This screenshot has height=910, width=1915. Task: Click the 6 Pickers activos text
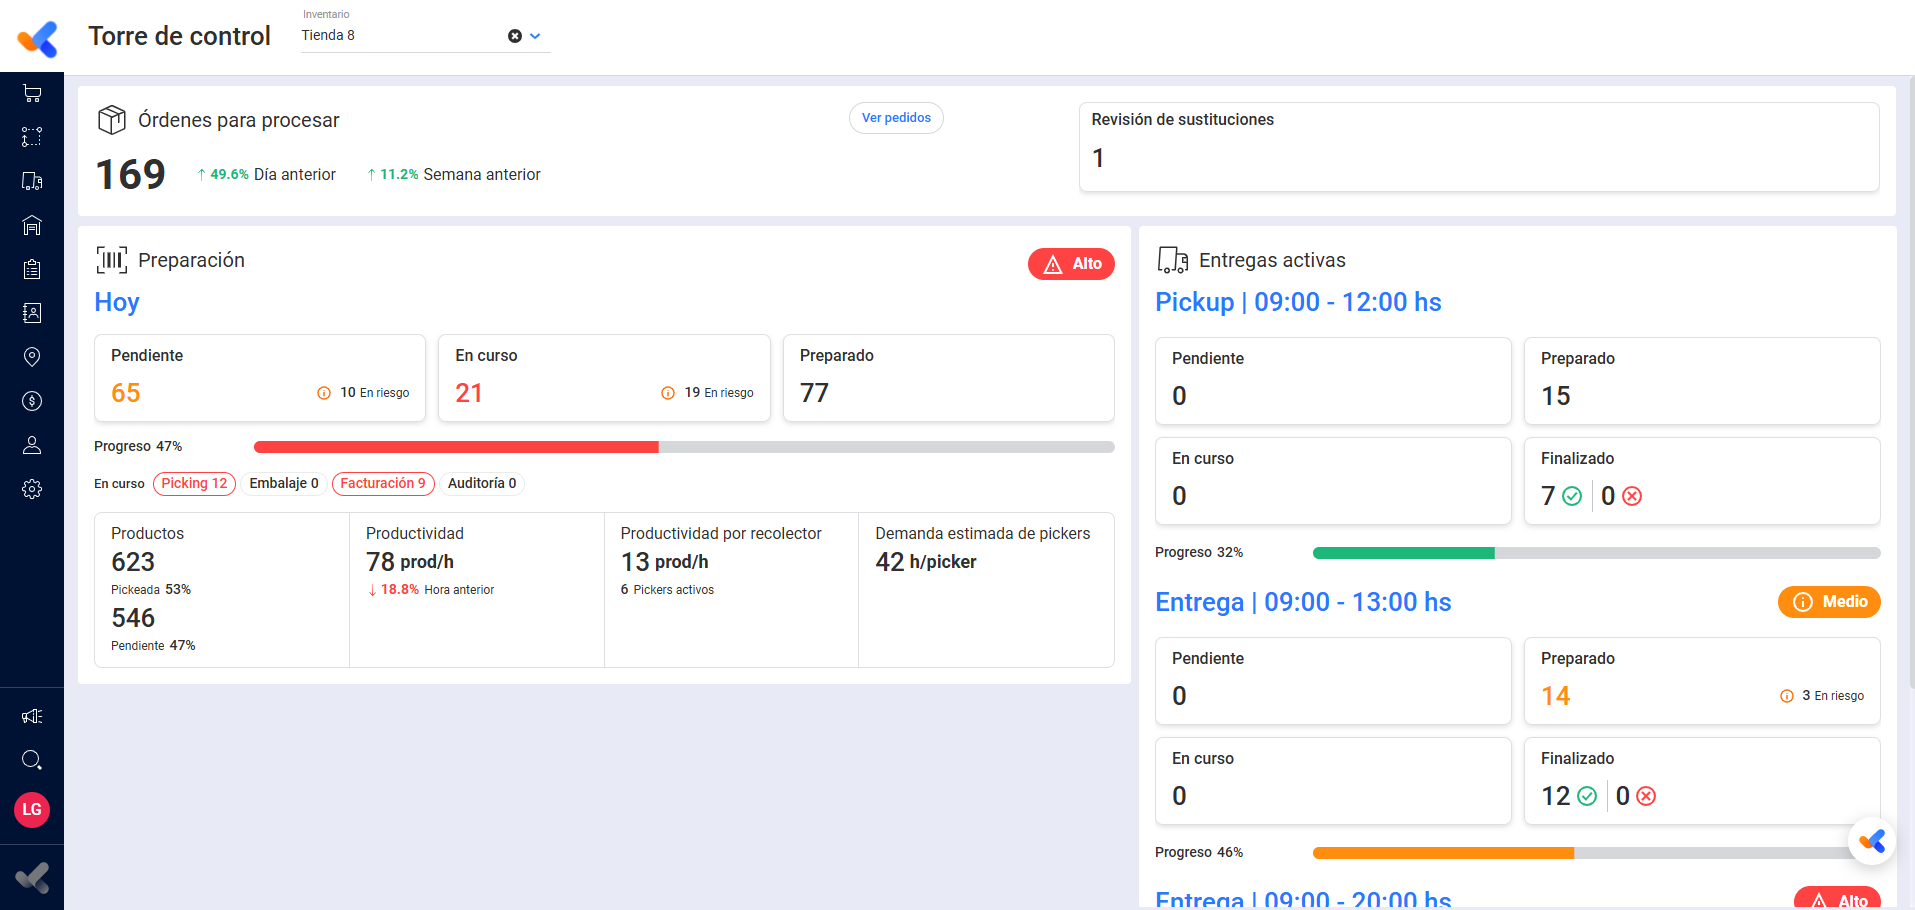point(667,590)
